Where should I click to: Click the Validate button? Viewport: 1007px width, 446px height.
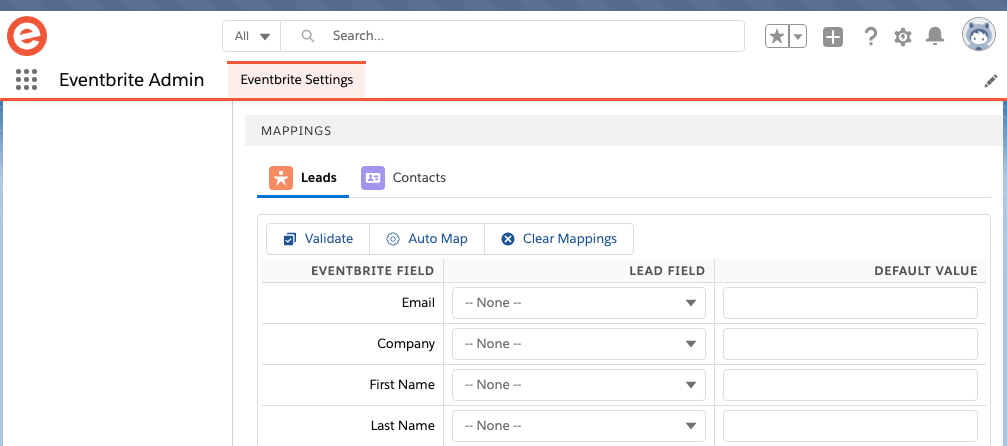click(x=319, y=239)
